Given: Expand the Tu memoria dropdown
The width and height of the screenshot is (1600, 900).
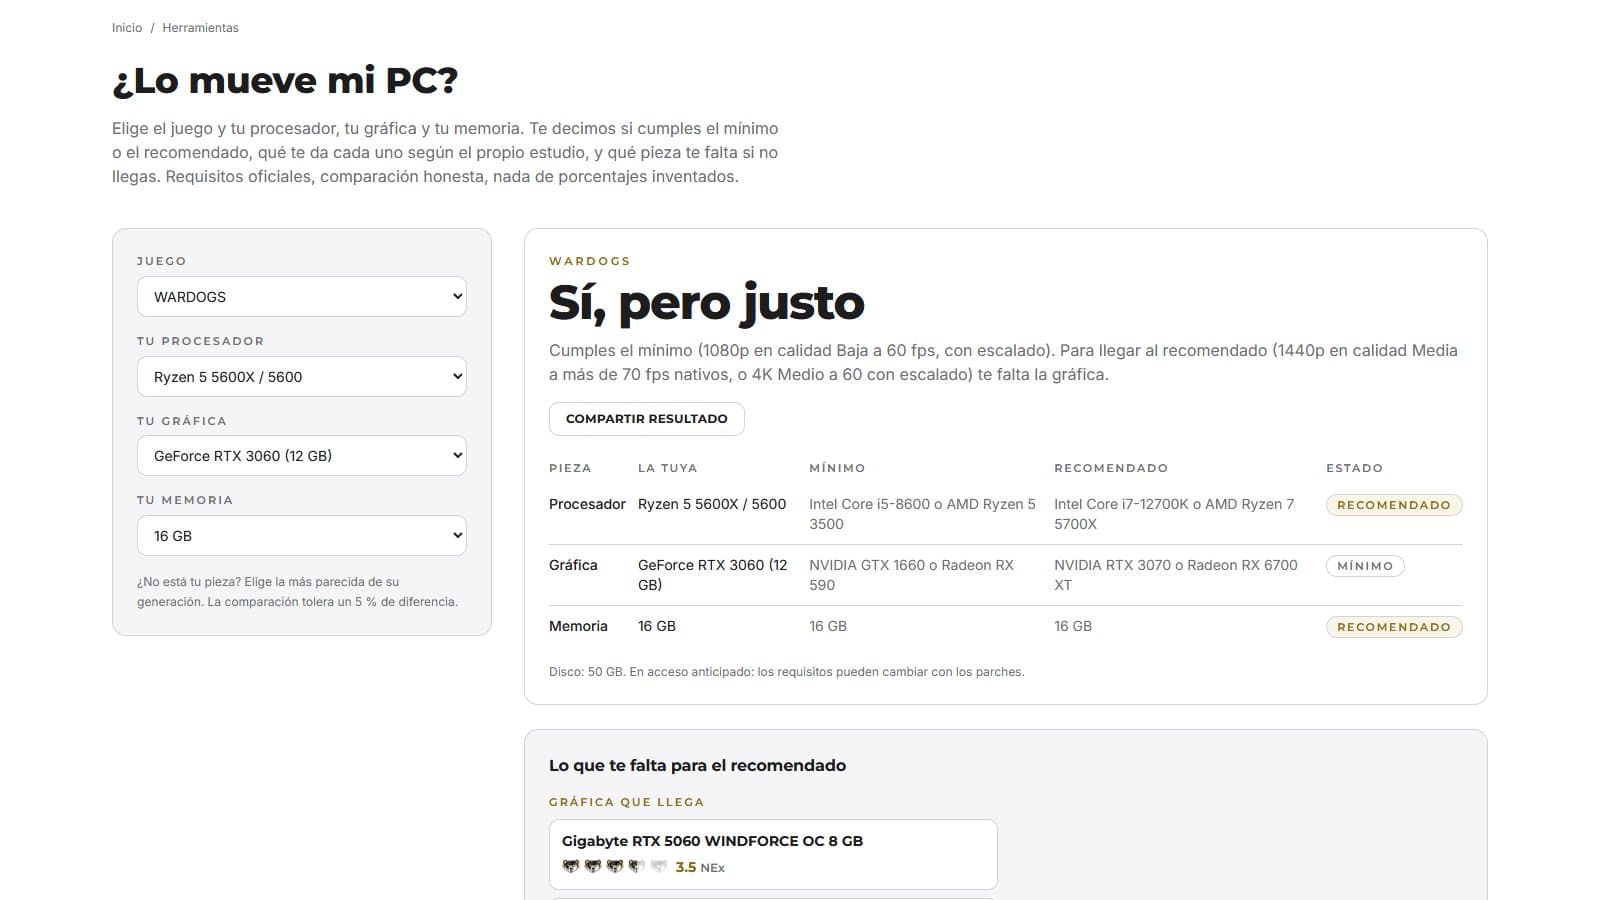Looking at the screenshot, I should coord(301,536).
